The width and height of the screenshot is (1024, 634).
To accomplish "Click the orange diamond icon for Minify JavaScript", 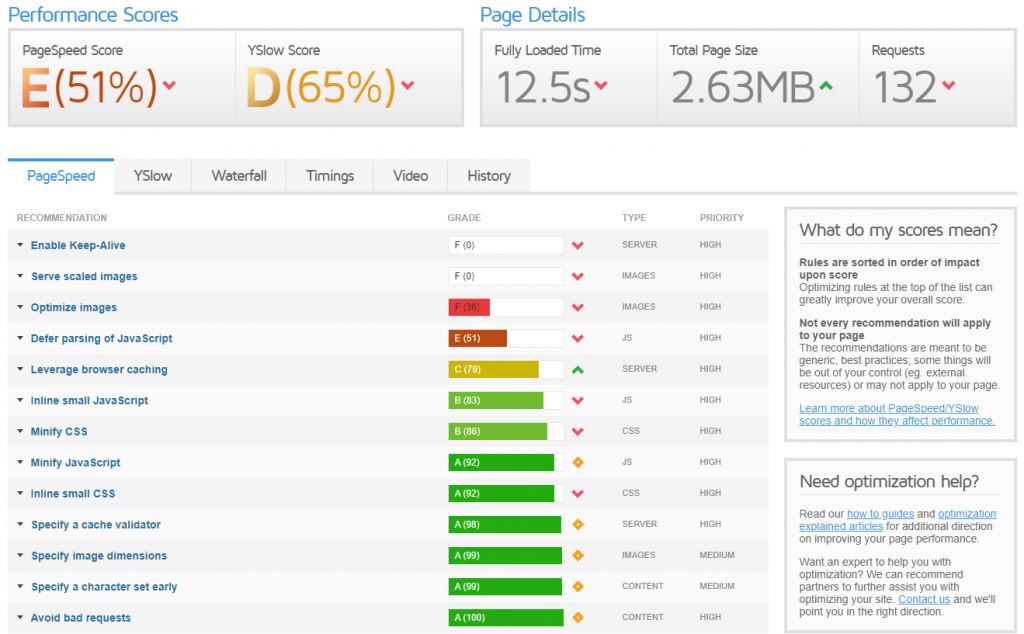I will [577, 463].
